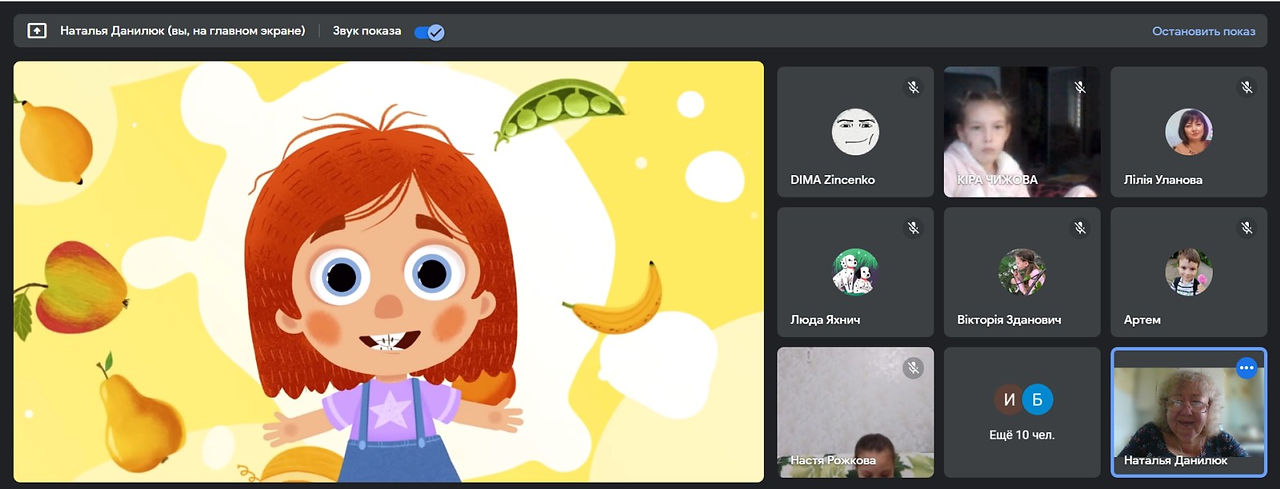Click Артем profile avatar
Screen dimensions: 1280x489
click(1189, 272)
